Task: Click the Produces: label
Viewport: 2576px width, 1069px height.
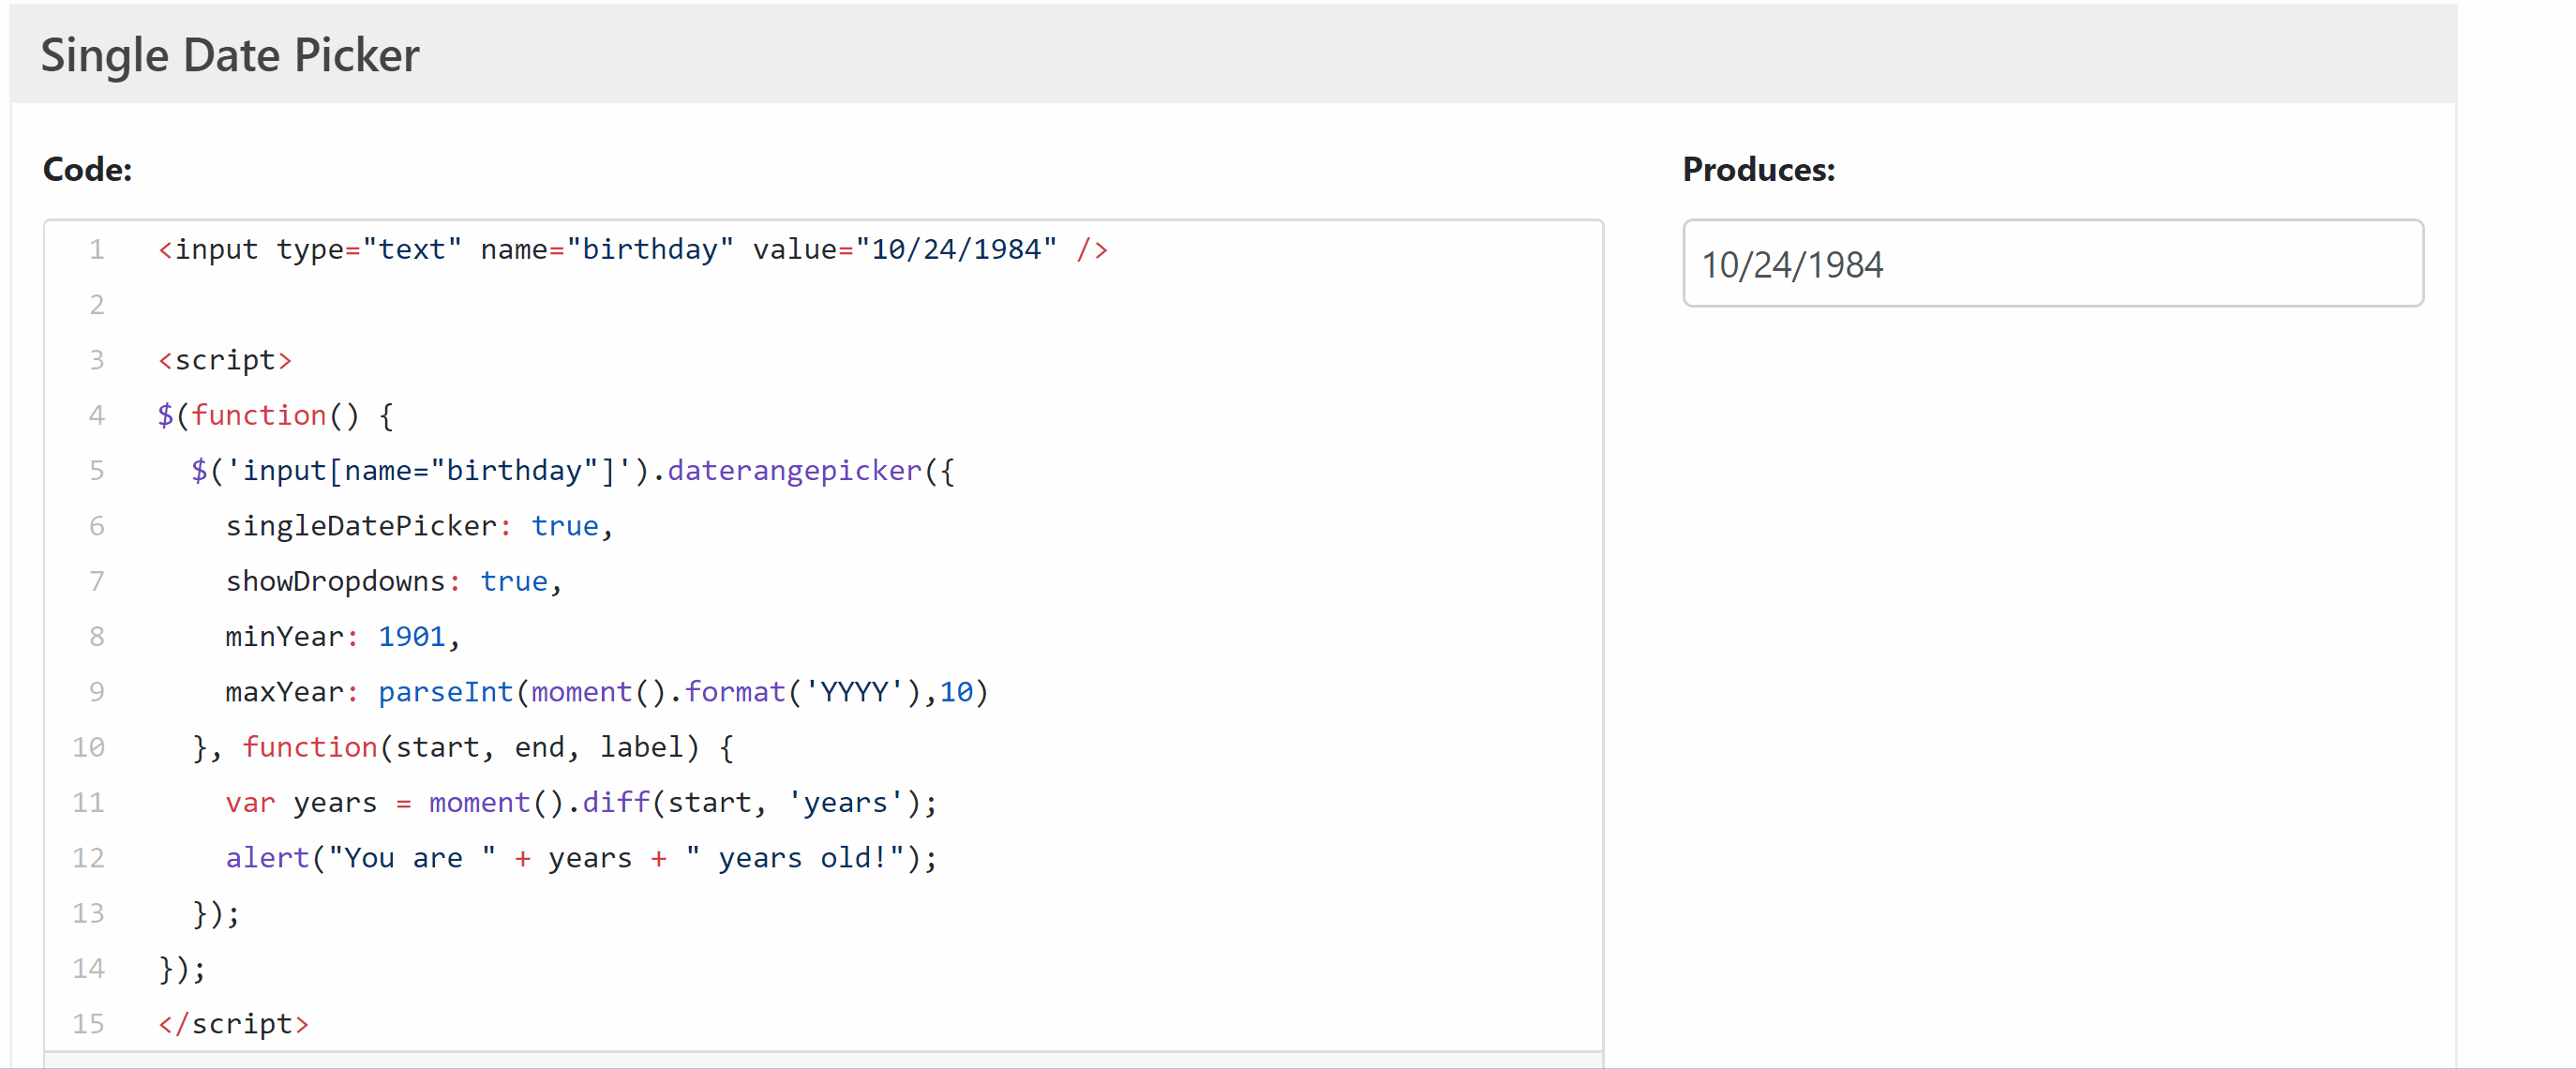Action: [1758, 169]
